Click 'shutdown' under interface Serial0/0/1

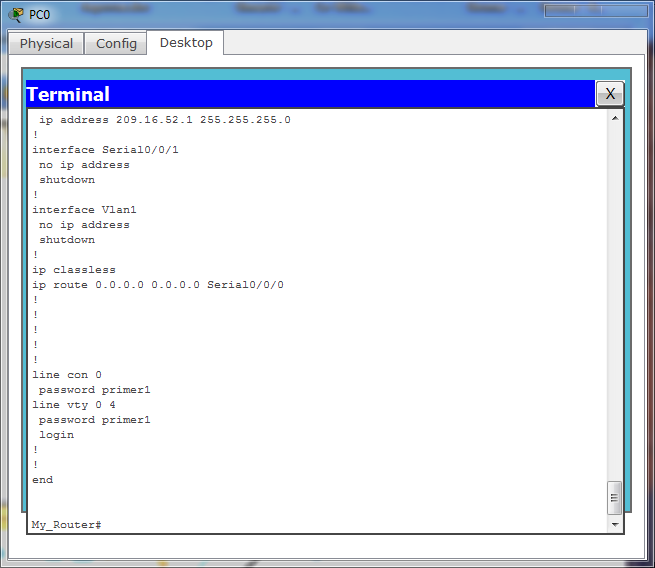tap(67, 180)
